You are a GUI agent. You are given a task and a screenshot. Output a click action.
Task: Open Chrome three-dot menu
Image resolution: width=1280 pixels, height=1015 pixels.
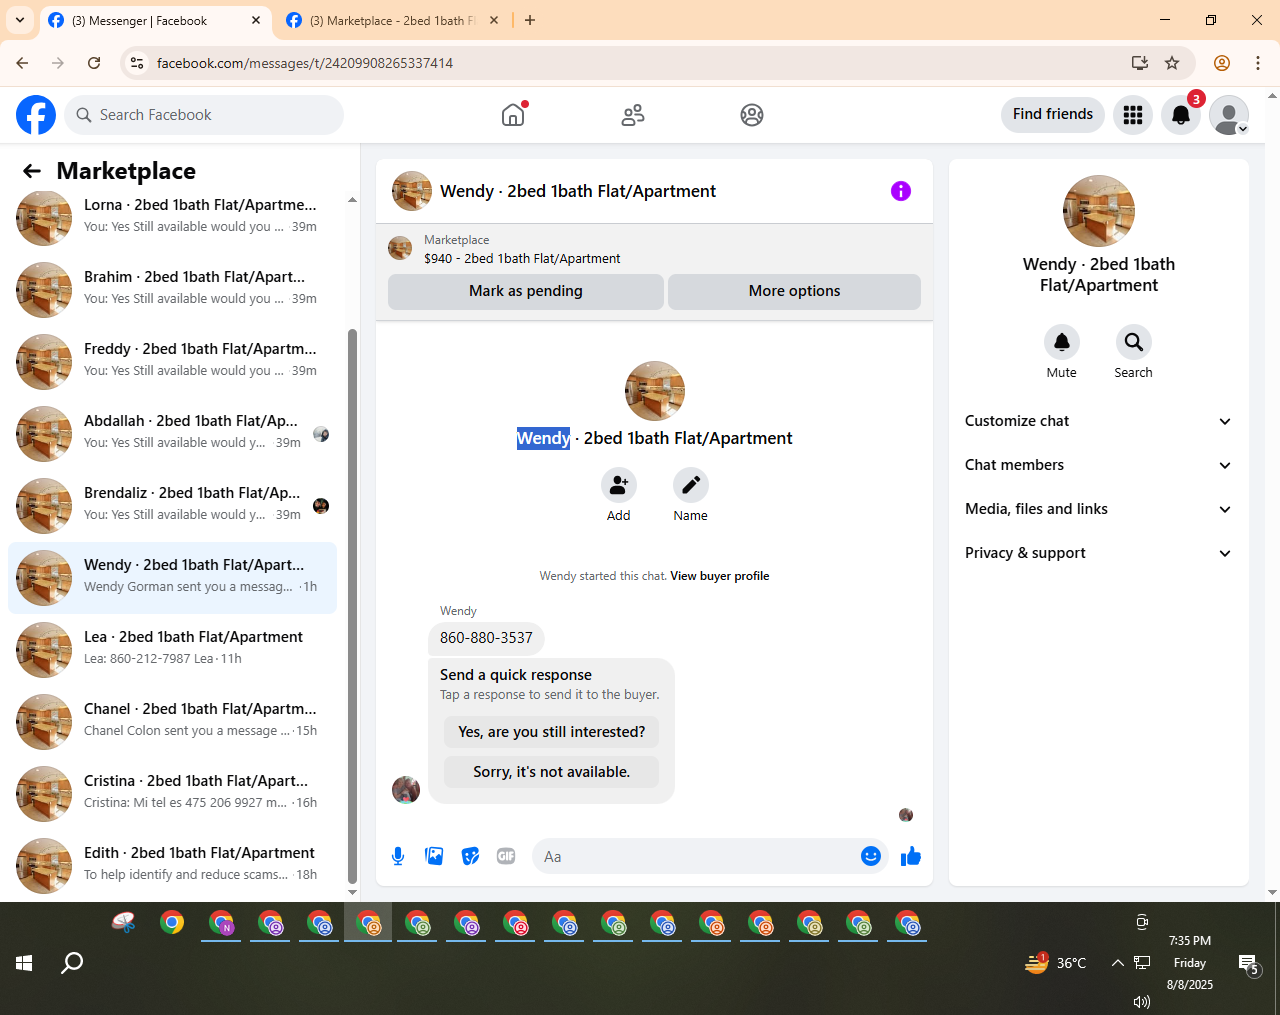coord(1258,63)
